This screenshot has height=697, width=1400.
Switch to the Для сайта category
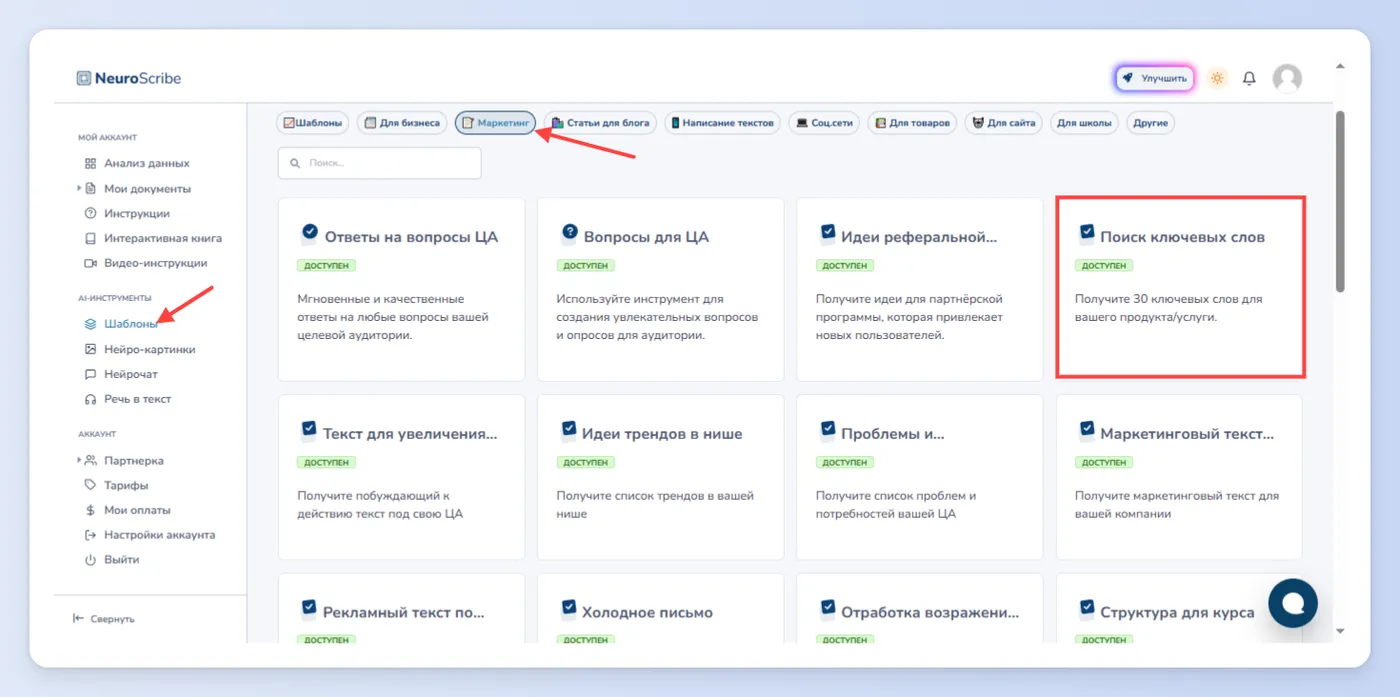[1003, 123]
